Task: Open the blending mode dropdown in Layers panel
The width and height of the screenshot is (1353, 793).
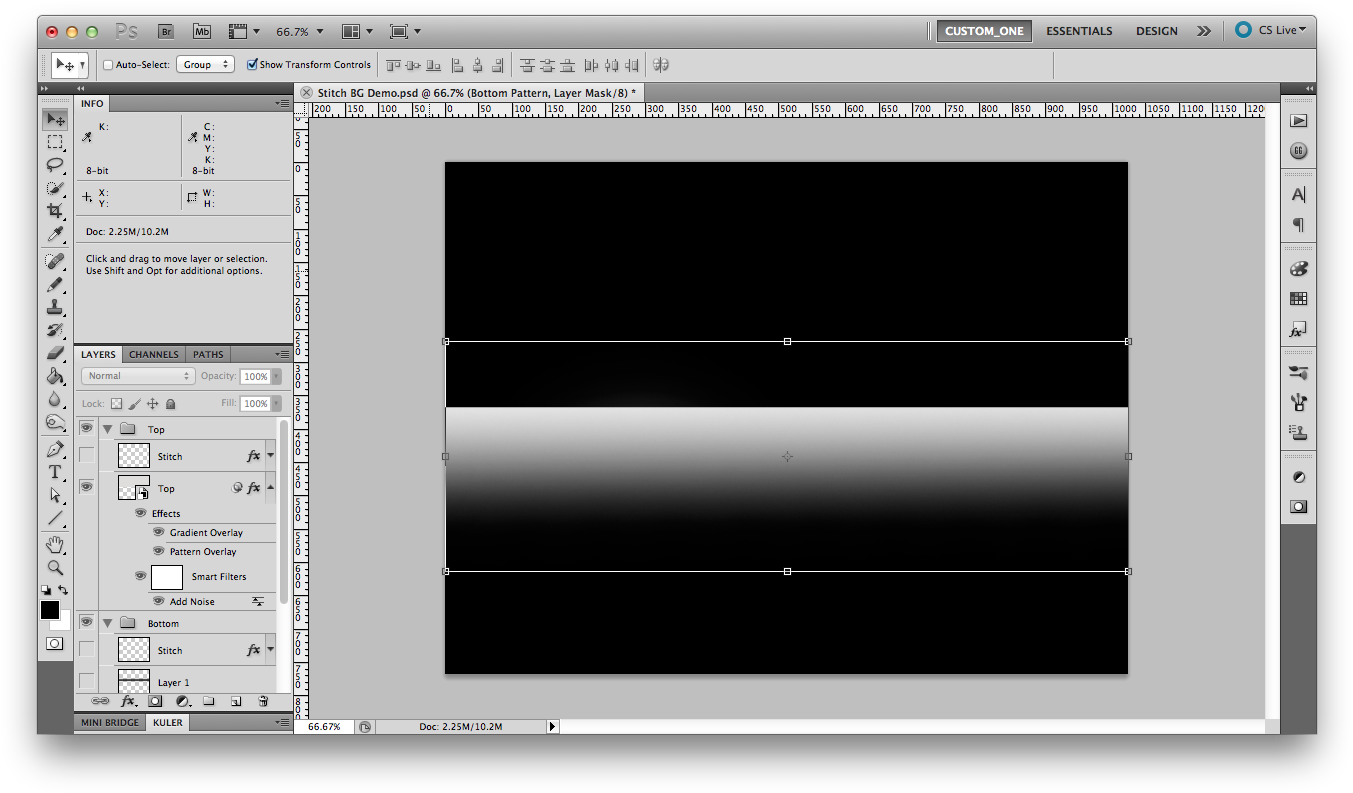Action: [x=137, y=375]
